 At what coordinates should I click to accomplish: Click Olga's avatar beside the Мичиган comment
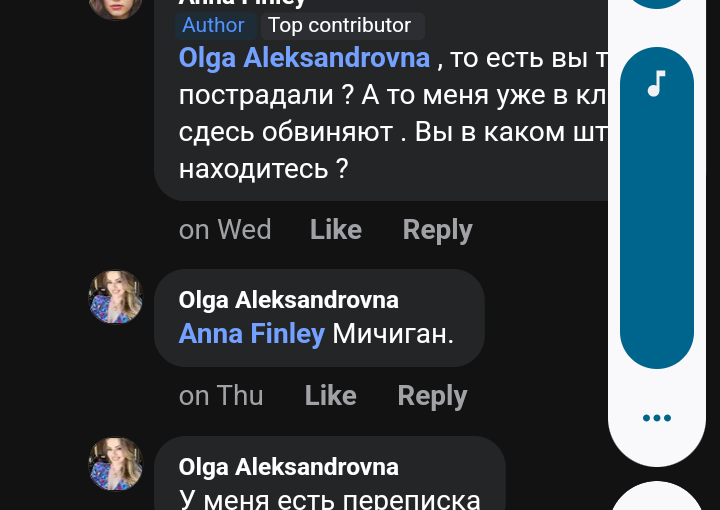[116, 297]
